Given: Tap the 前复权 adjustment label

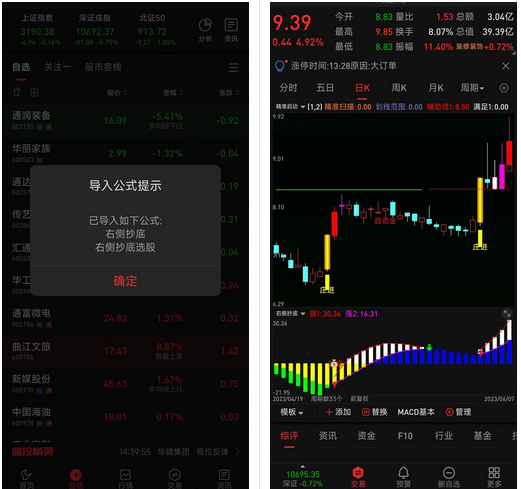Looking at the screenshot, I should pos(359,399).
